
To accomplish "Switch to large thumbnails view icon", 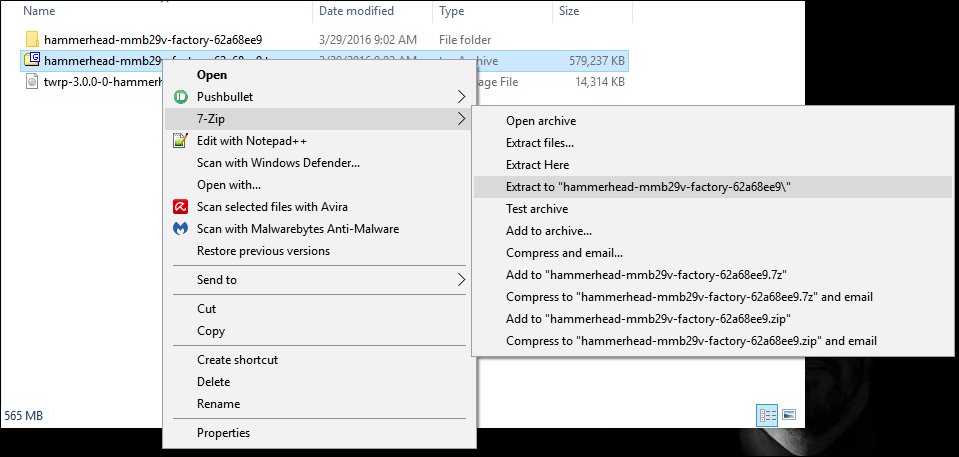I will (788, 415).
